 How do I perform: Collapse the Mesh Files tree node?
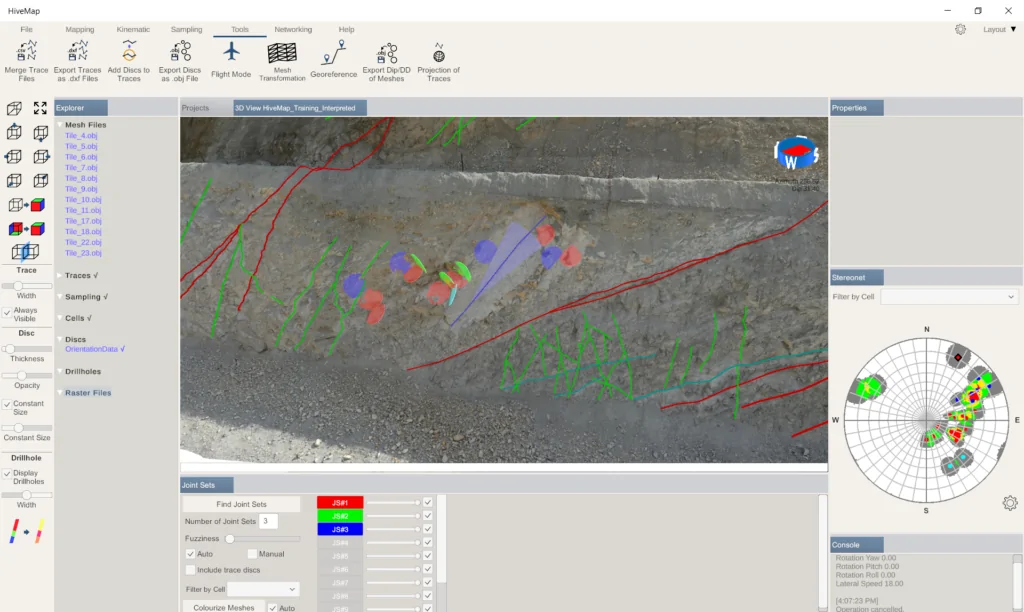[59, 125]
